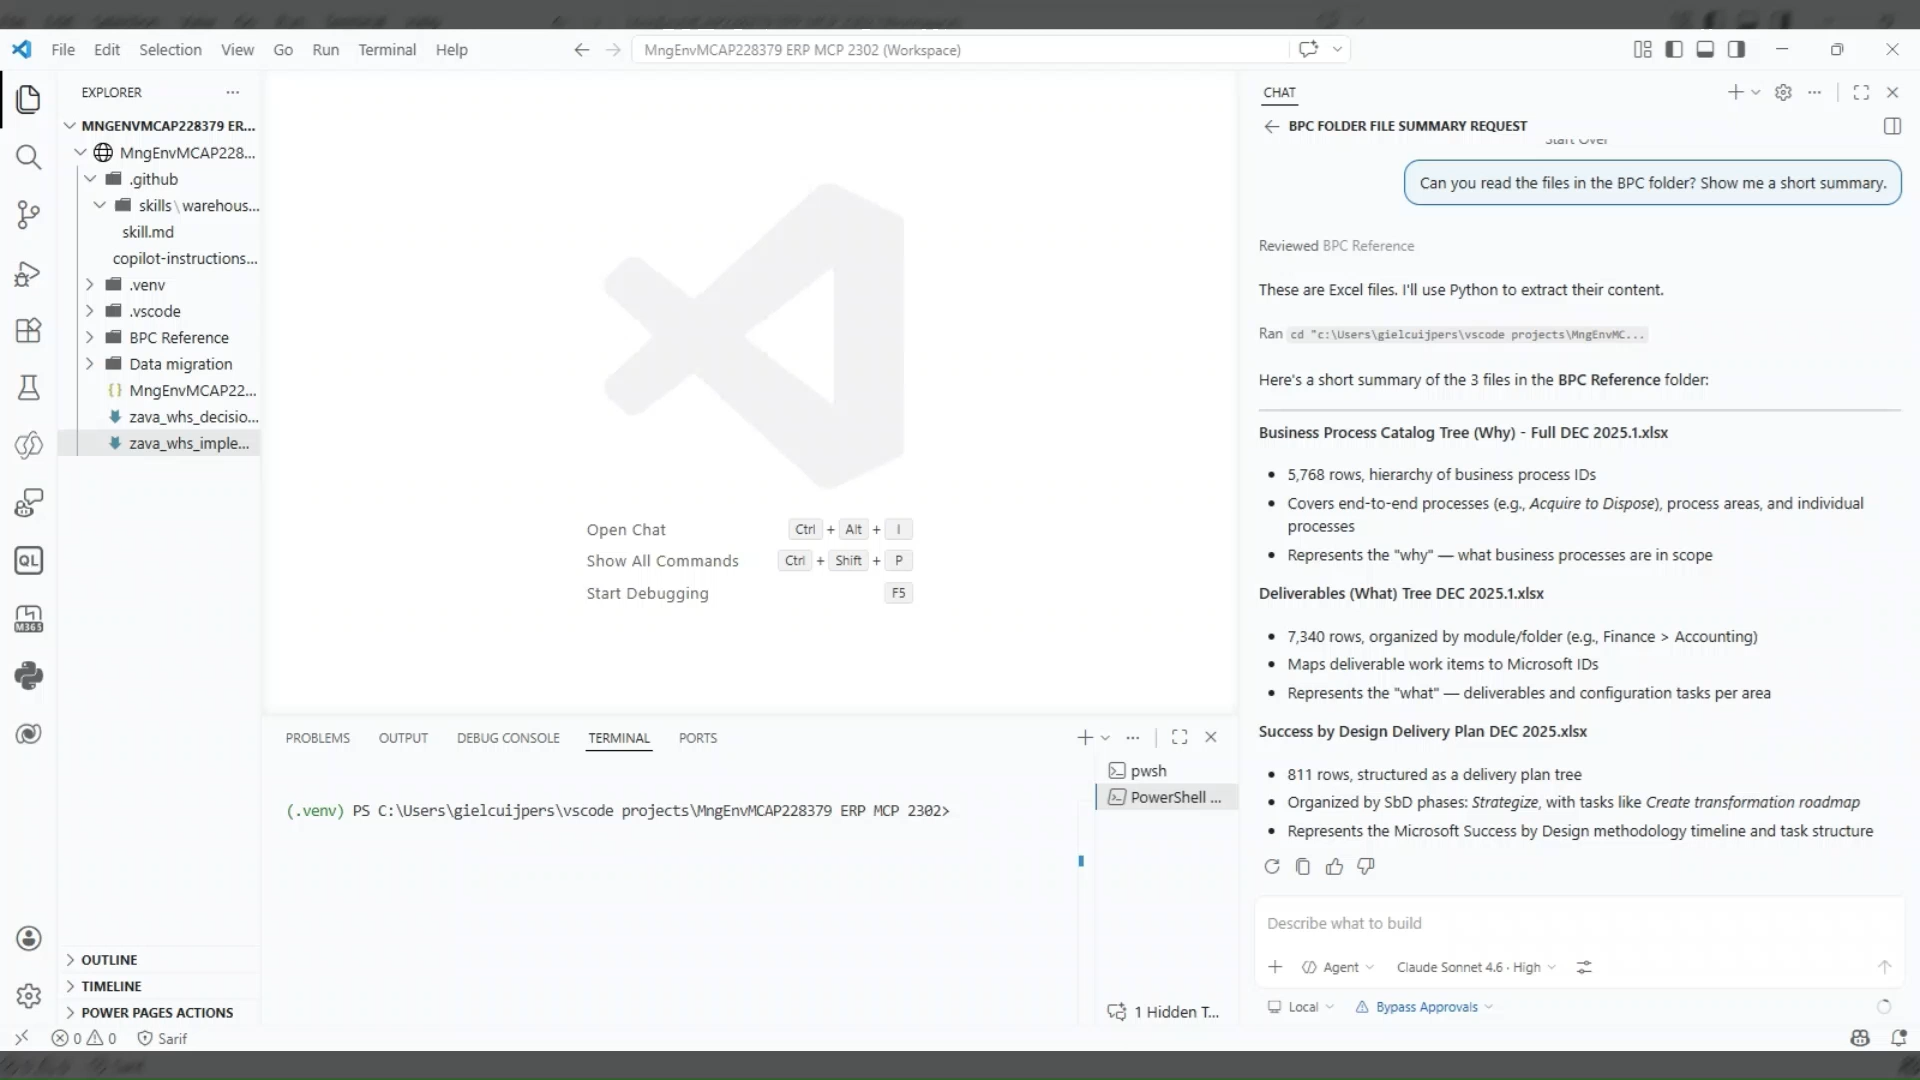Viewport: 1920px width, 1080px height.
Task: Open the Terminal menu
Action: tap(387, 50)
